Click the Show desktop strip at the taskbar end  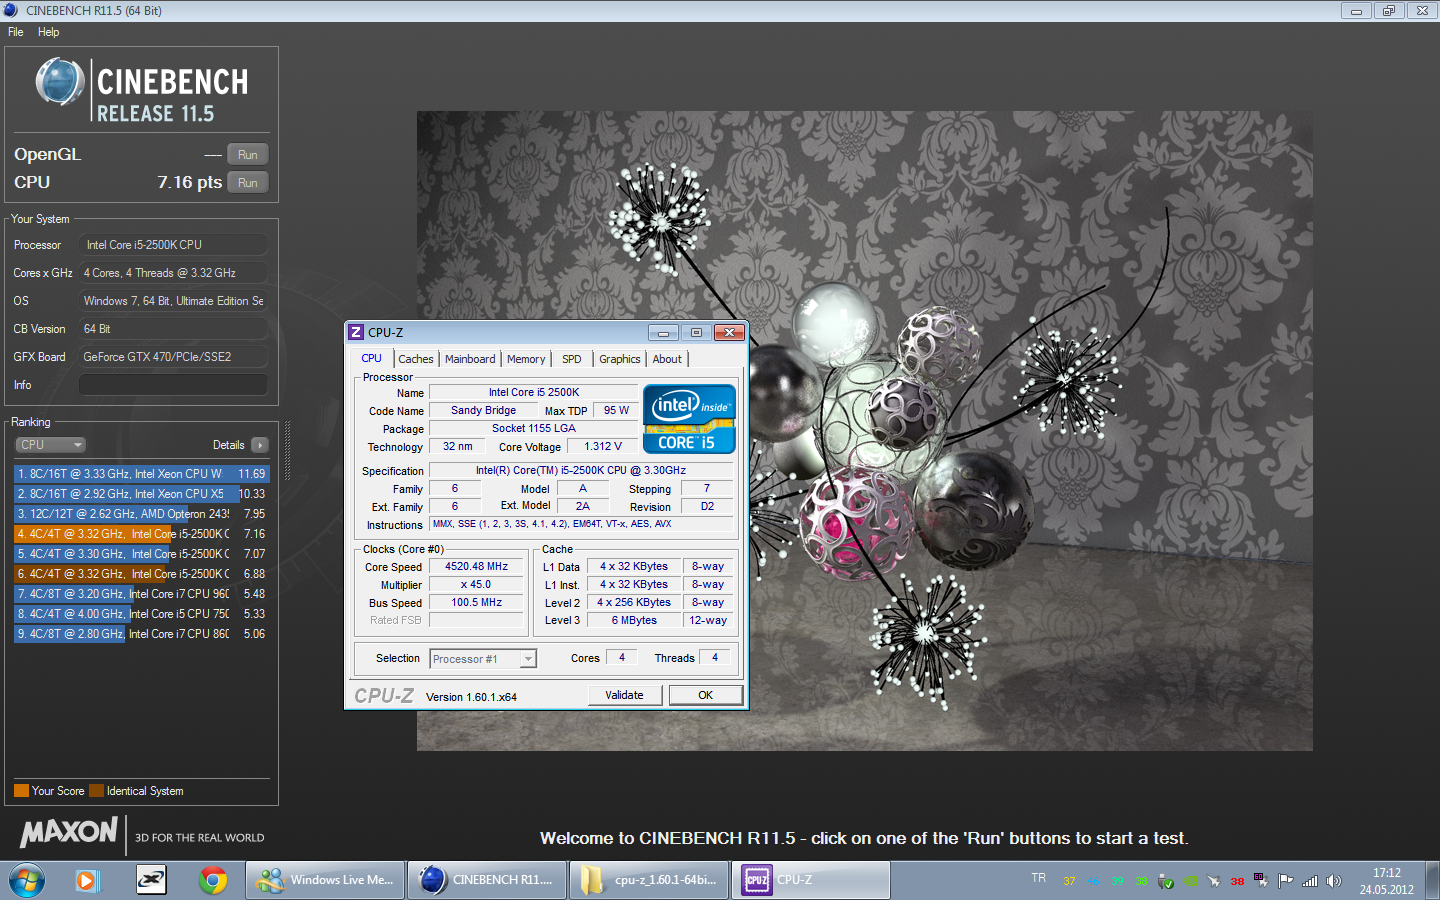pos(1433,881)
